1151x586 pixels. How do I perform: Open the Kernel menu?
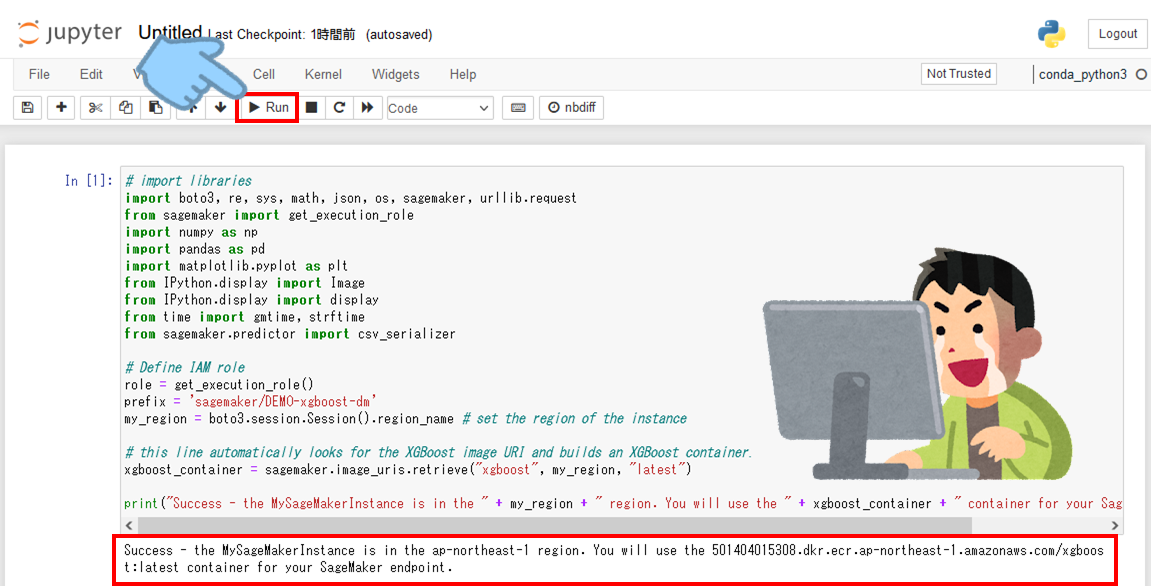tap(323, 74)
